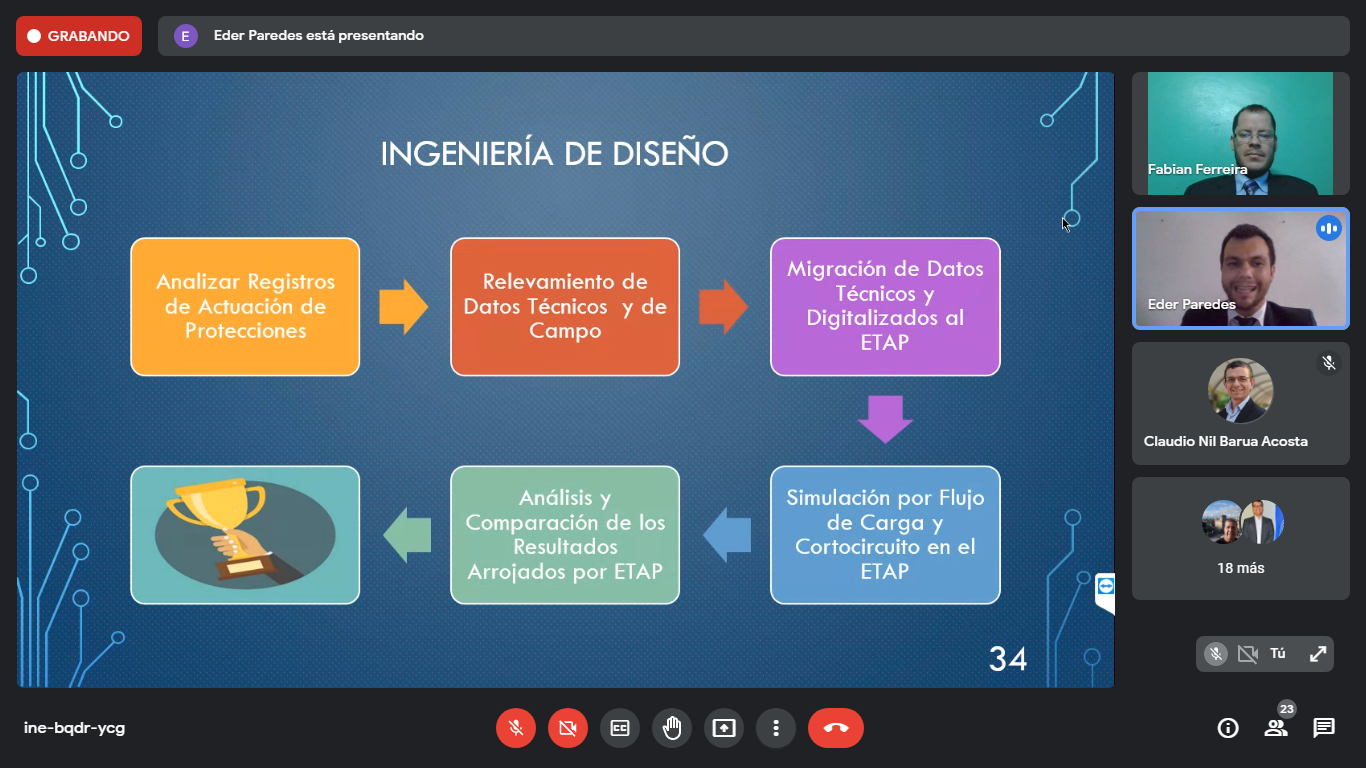Click Claudio Nil Barua Acosta's tile
Viewport: 1366px width, 768px height.
1240,403
